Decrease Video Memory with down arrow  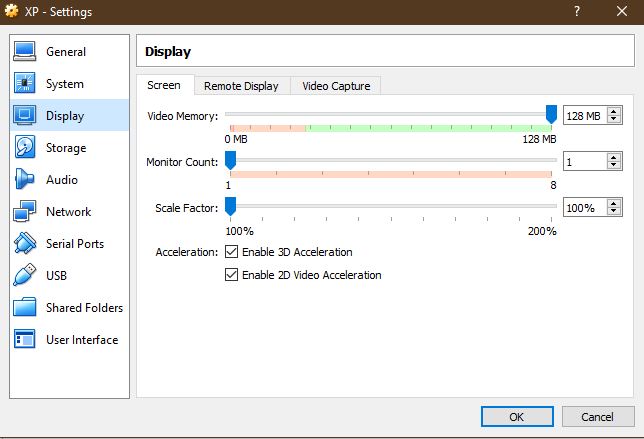pos(614,119)
